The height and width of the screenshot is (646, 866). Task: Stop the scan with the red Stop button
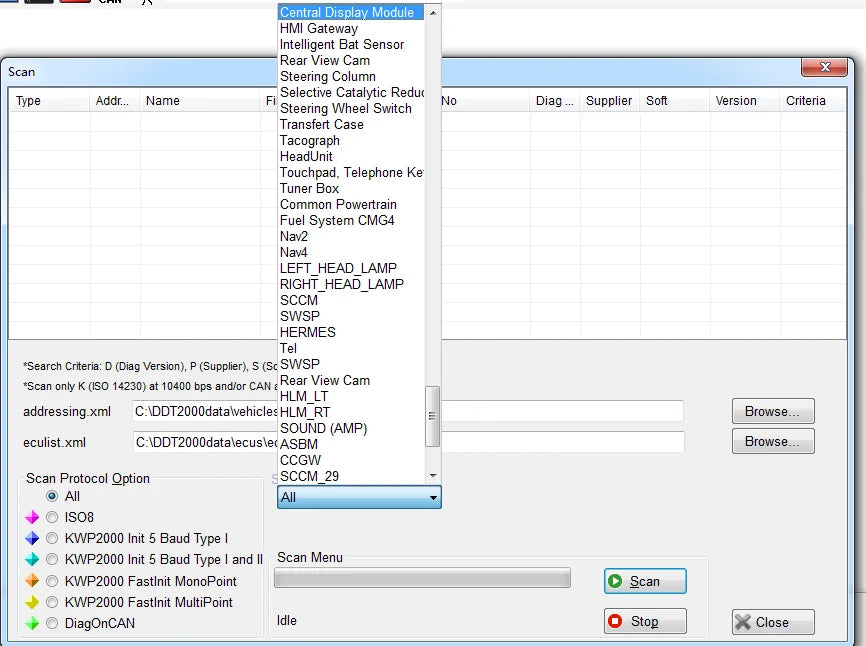click(x=645, y=622)
